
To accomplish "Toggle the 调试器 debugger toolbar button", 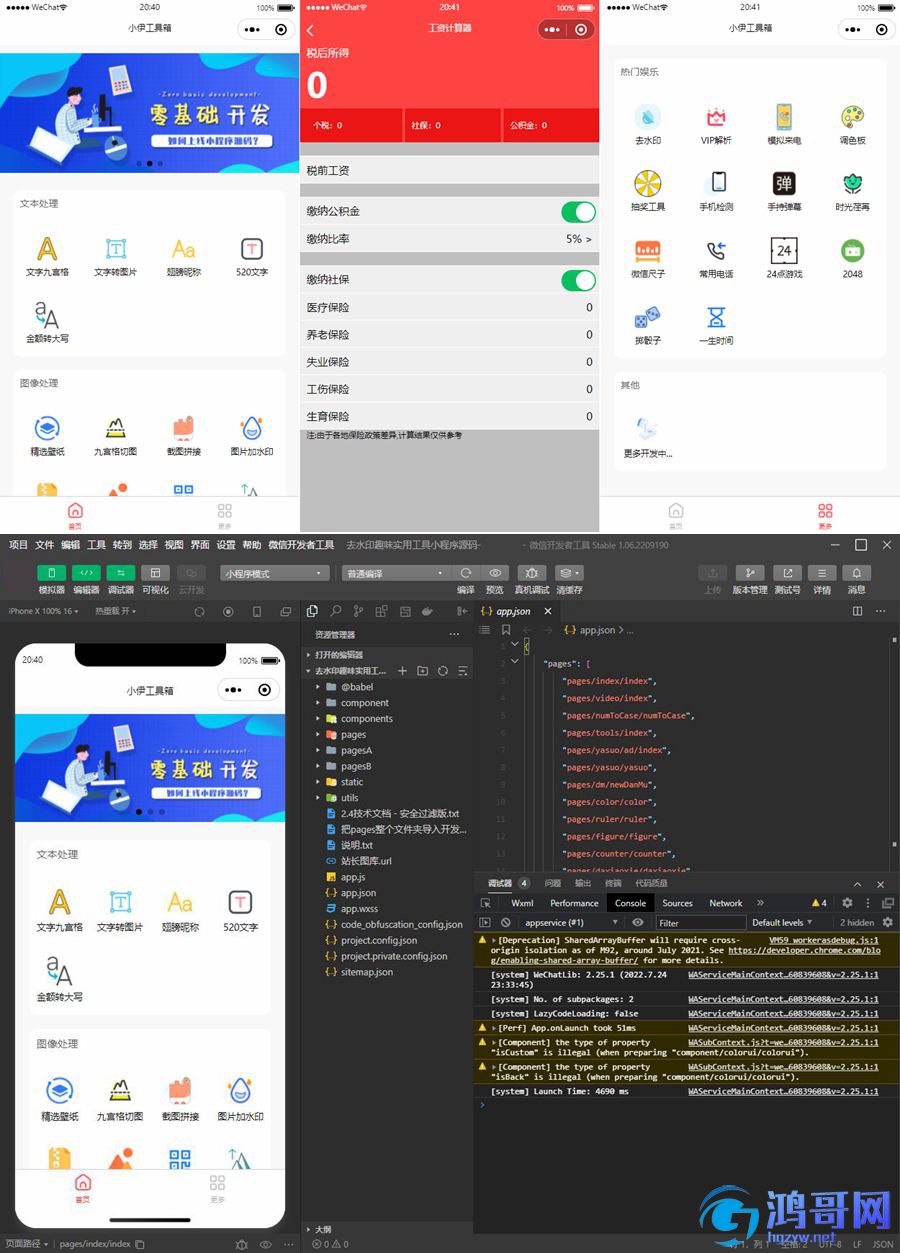I will point(120,573).
